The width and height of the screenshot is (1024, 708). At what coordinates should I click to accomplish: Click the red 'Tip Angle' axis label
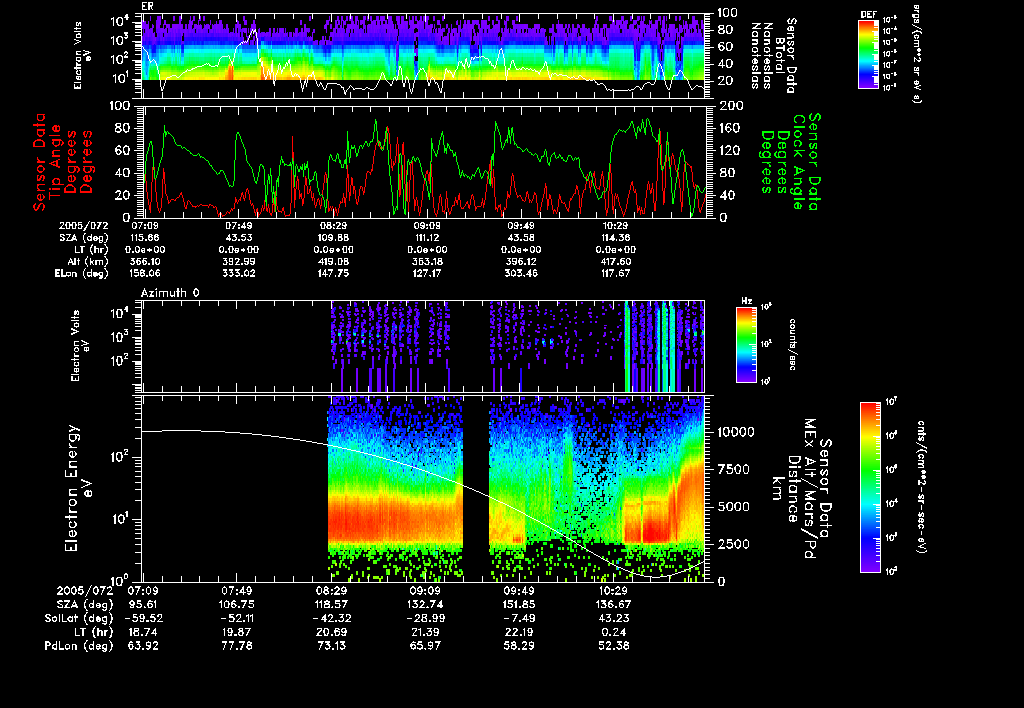(56, 161)
